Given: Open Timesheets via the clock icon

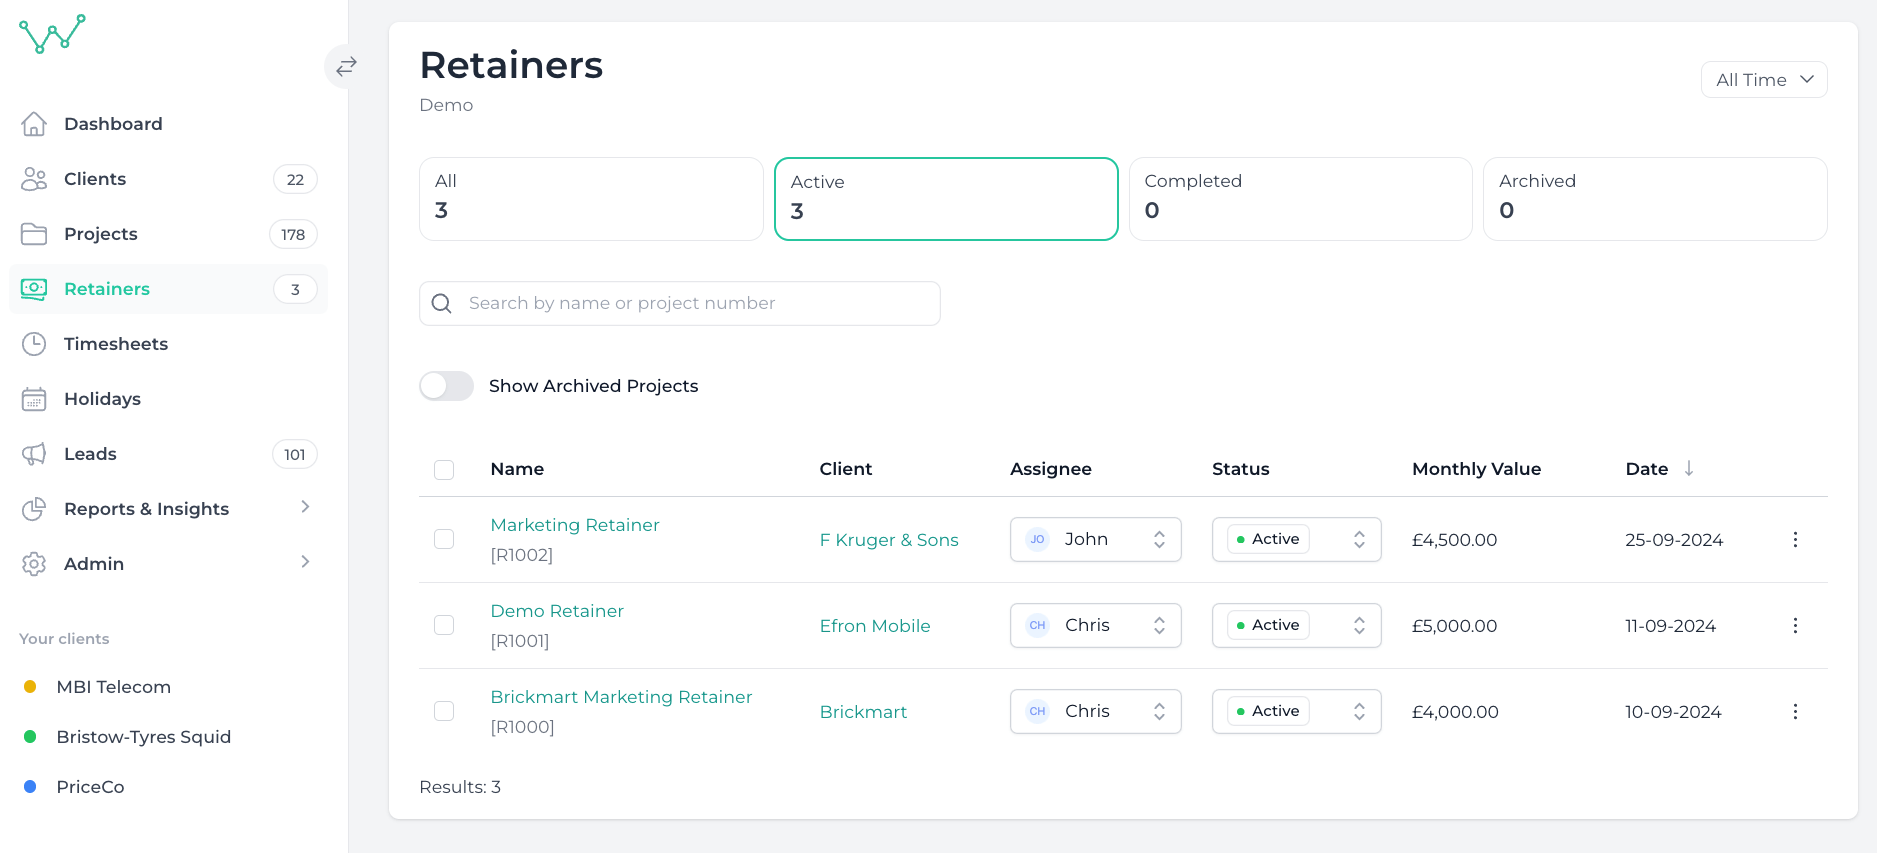Looking at the screenshot, I should click(34, 344).
